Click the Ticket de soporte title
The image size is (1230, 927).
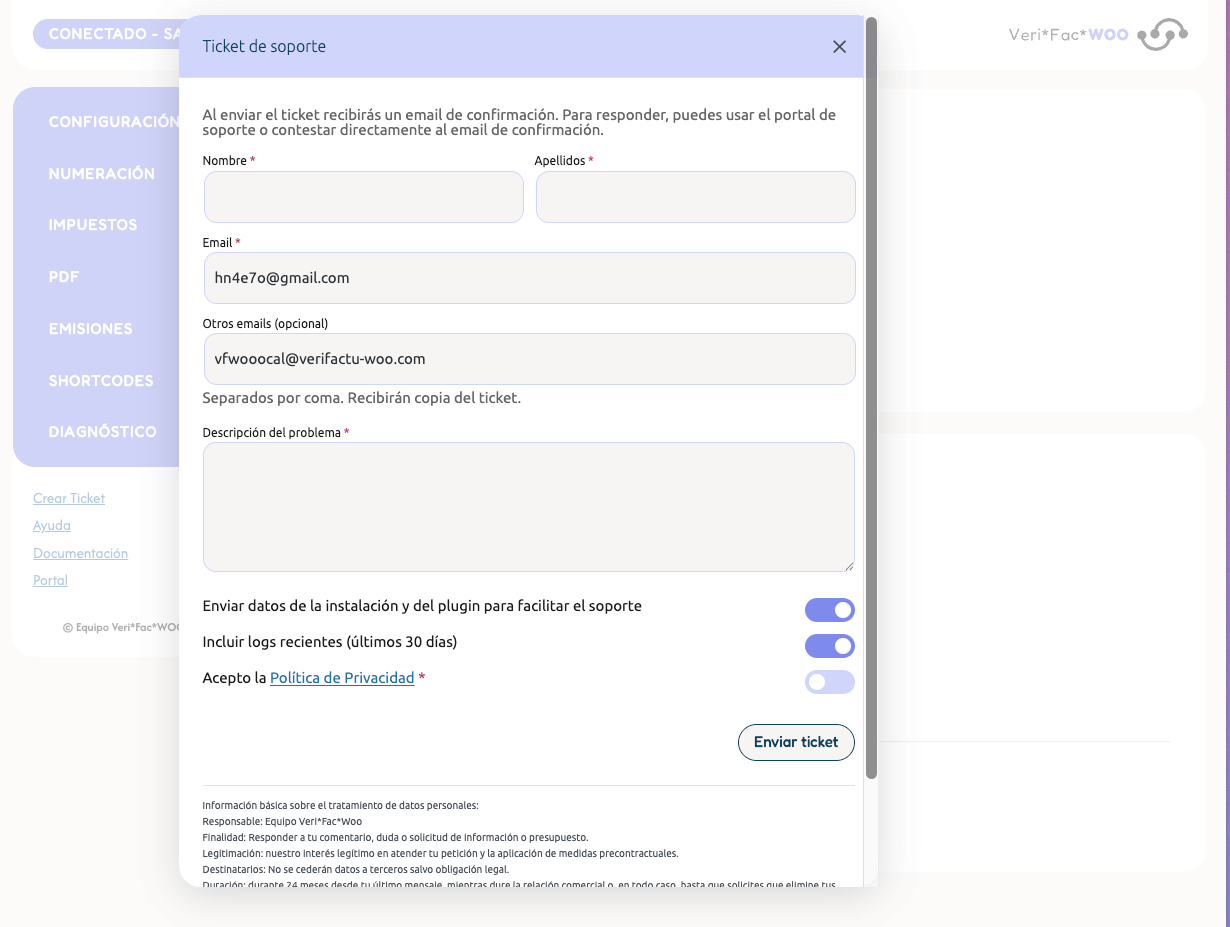click(264, 46)
